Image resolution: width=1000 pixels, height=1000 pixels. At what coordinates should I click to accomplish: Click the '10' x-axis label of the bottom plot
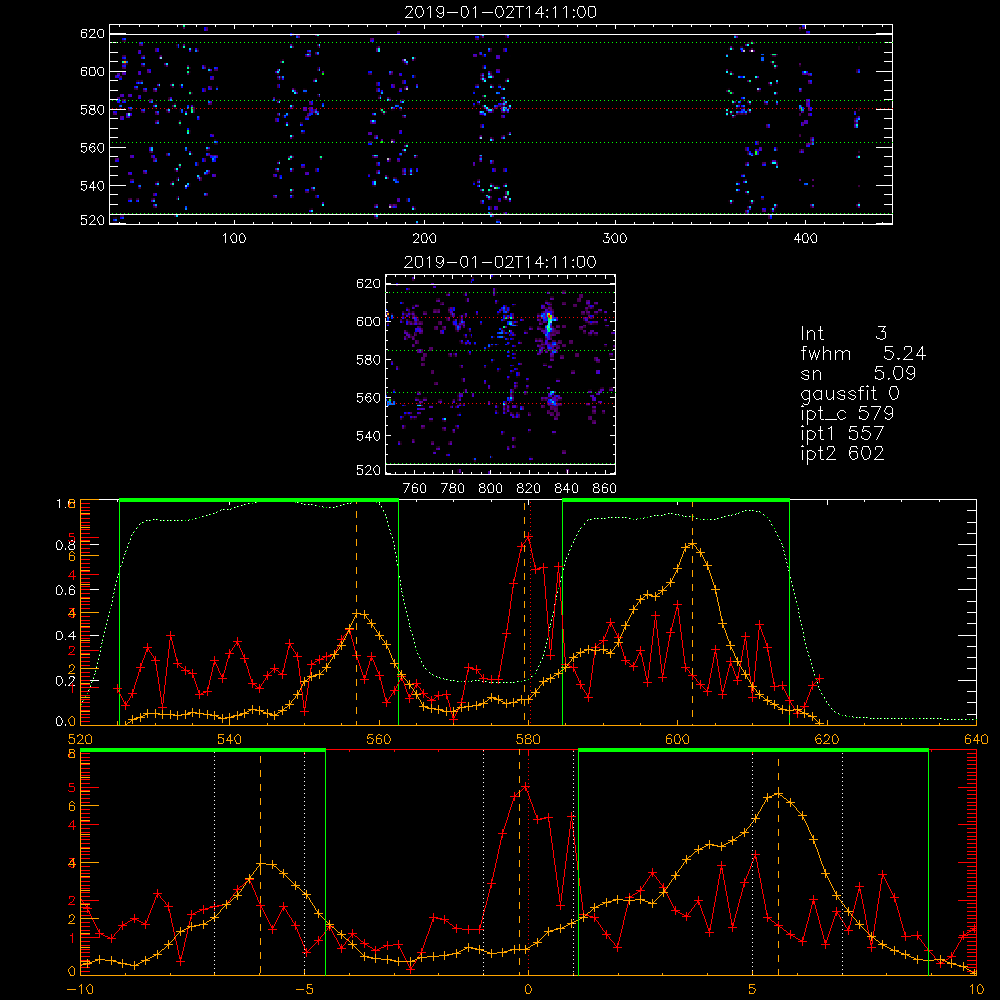(x=976, y=989)
